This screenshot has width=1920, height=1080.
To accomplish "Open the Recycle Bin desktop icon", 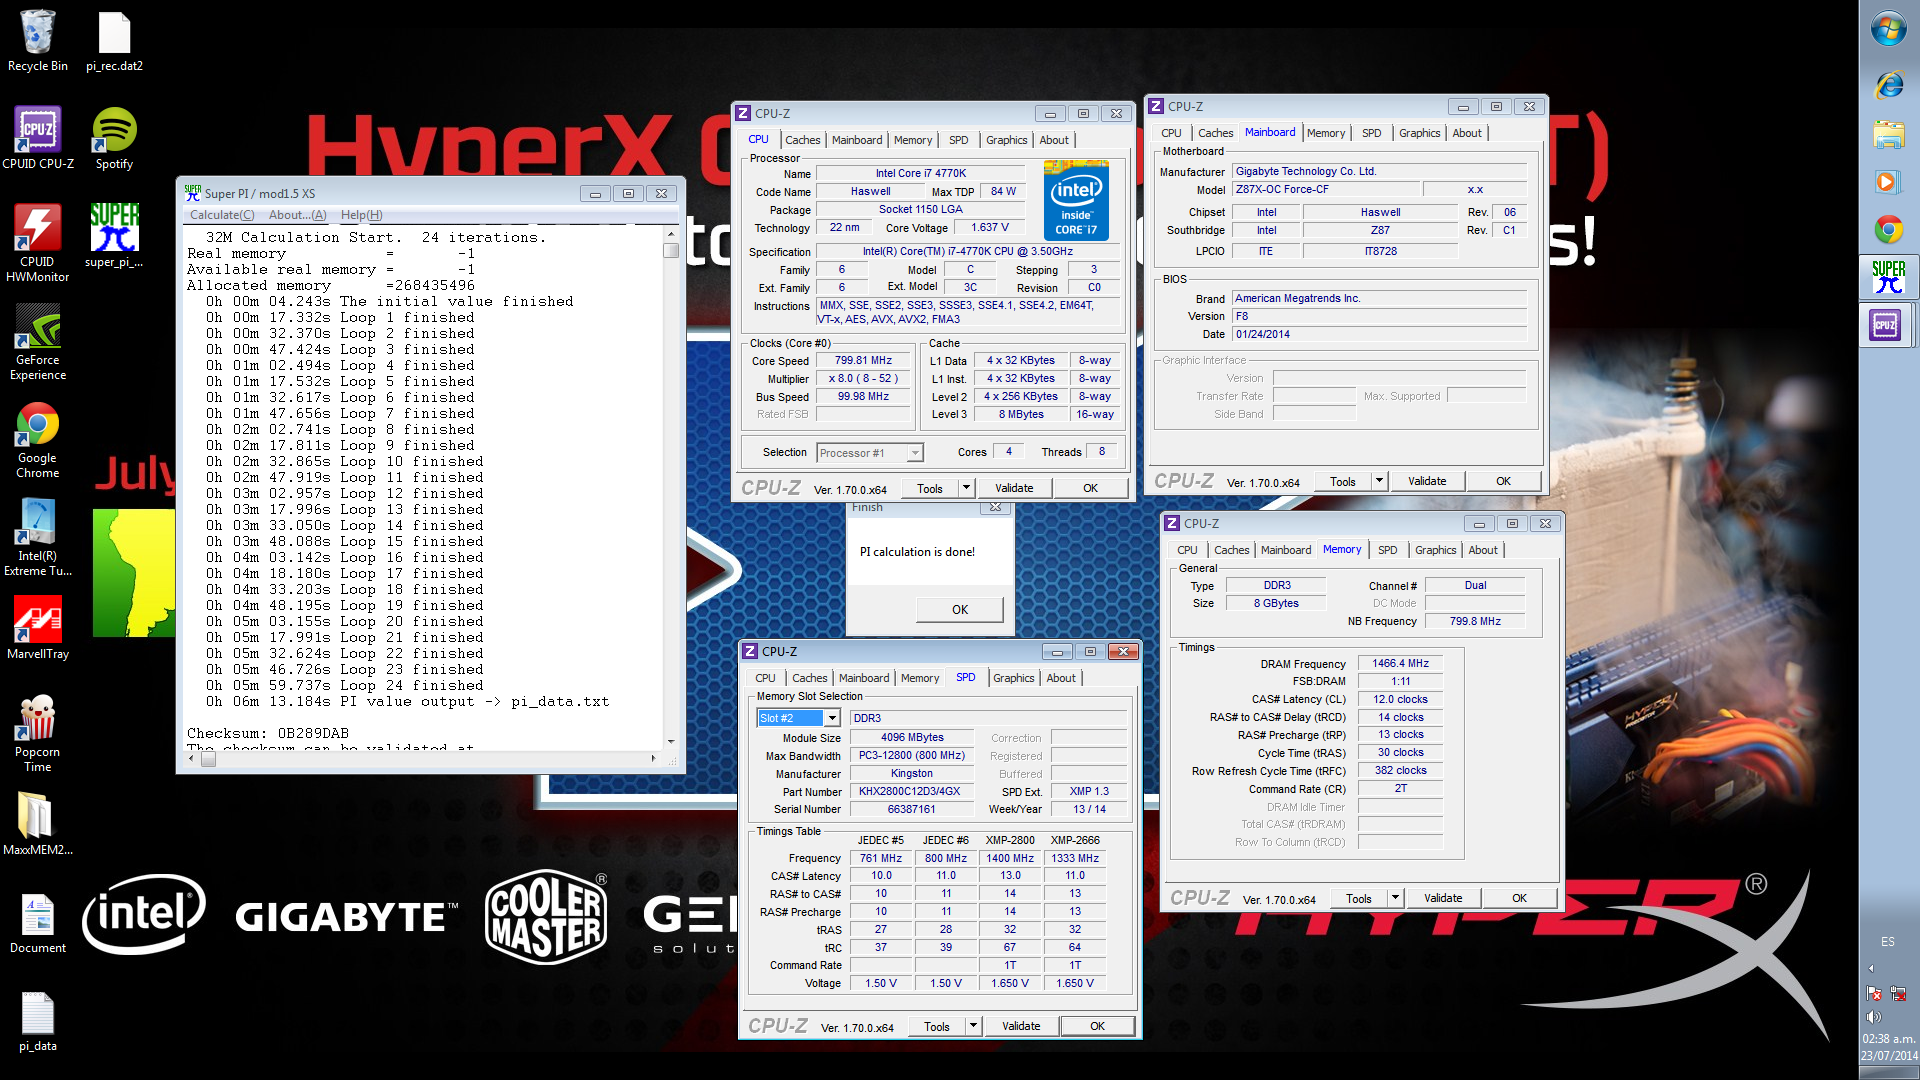I will (x=37, y=40).
